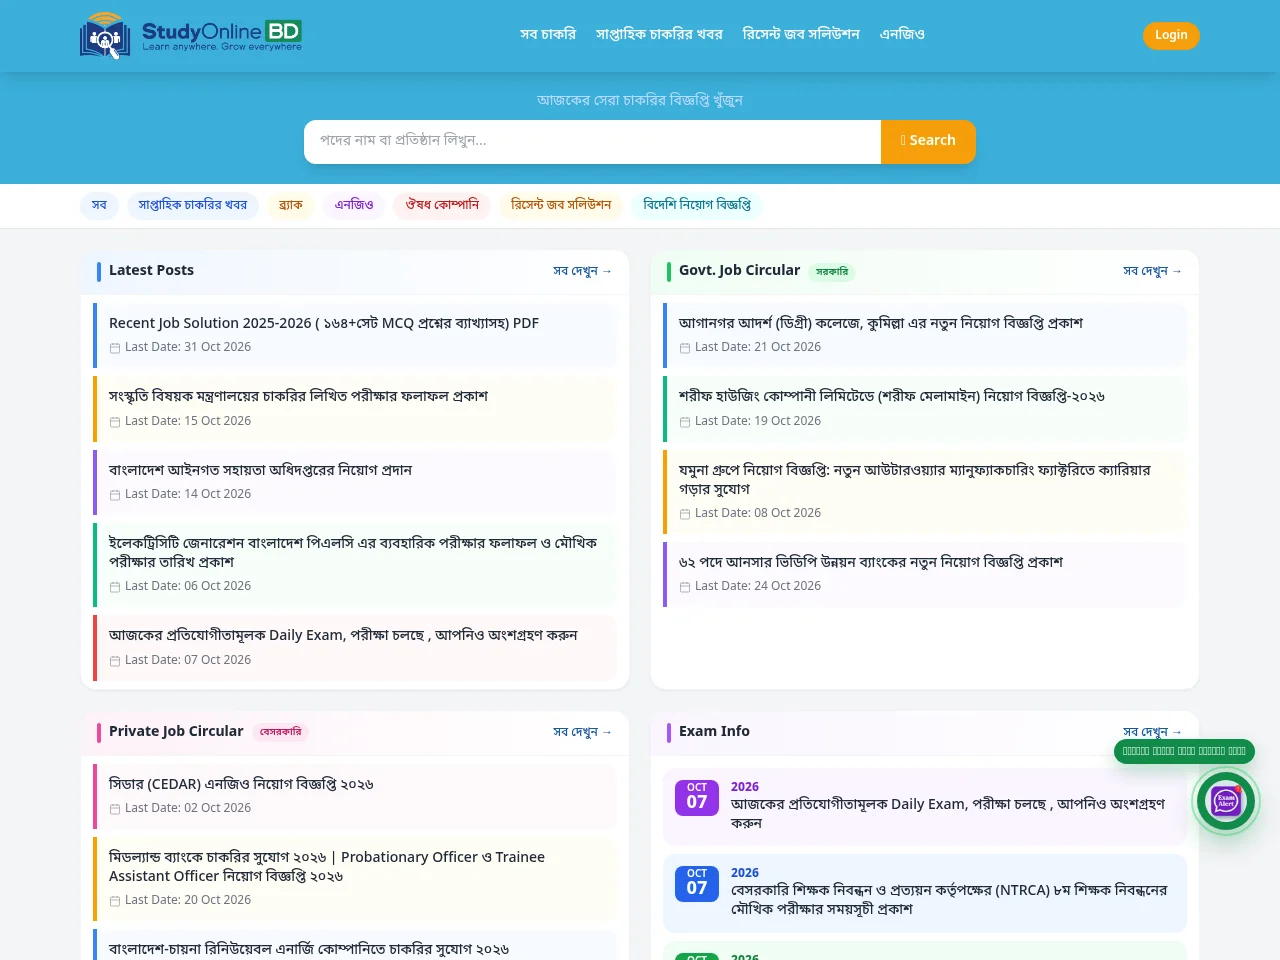The height and width of the screenshot is (960, 1280).
Task: Click calendar icon beside Last Date: 14 Oct 2026
Action: (115, 495)
